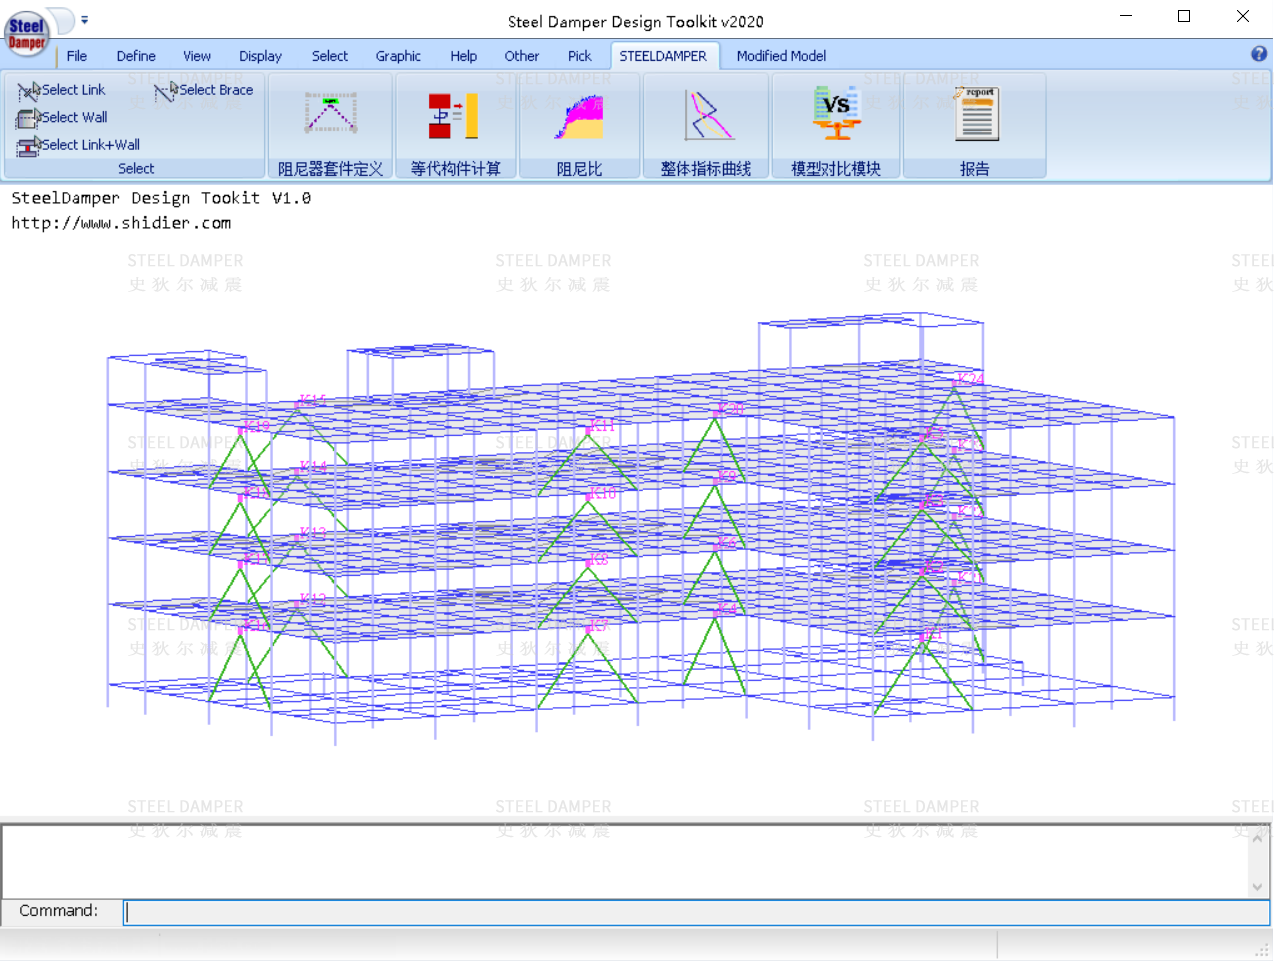
Task: Click the blue help question mark icon
Action: click(x=1259, y=54)
